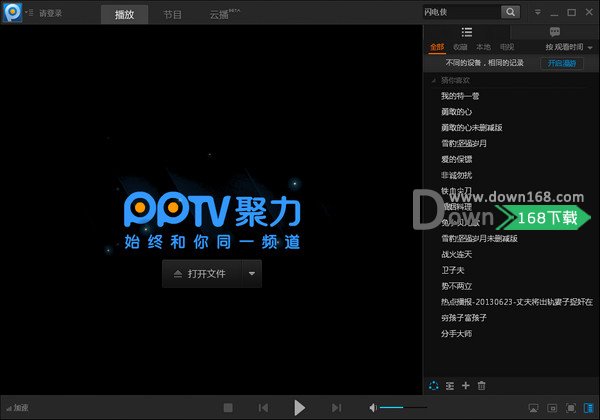Viewport: 600px width, 420px height.
Task: Play 雪豹坚强岁月未删减版 from the list
Action: [479, 238]
